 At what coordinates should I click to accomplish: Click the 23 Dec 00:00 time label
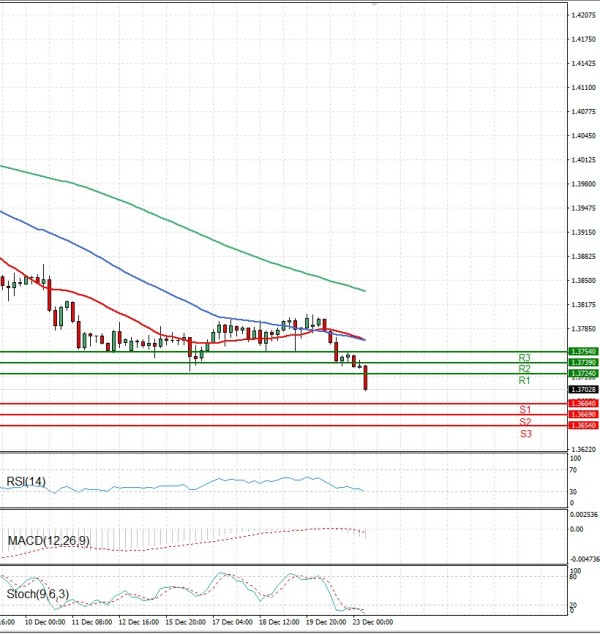pyautogui.click(x=373, y=622)
